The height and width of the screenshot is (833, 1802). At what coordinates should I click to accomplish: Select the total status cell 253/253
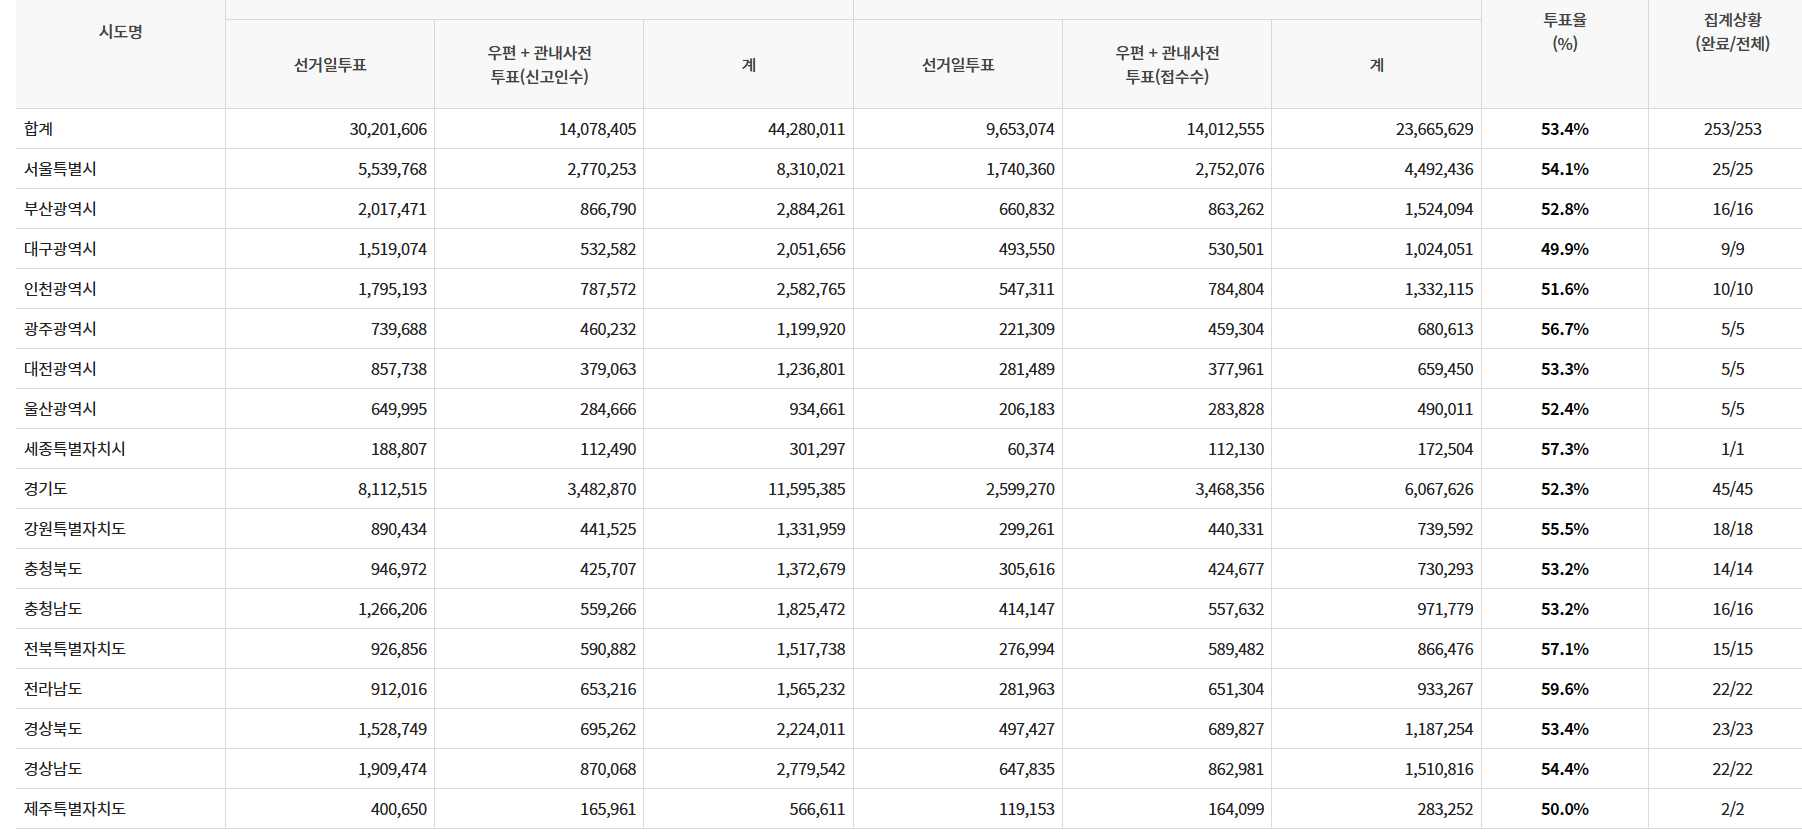[x=1732, y=129]
